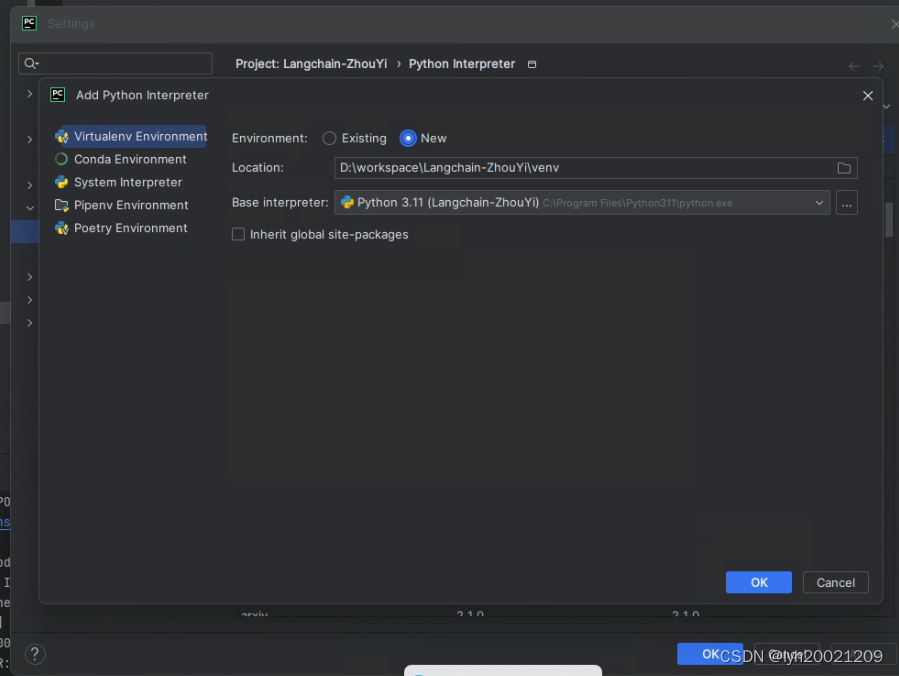
Task: Select the New environment radio button
Action: click(408, 138)
